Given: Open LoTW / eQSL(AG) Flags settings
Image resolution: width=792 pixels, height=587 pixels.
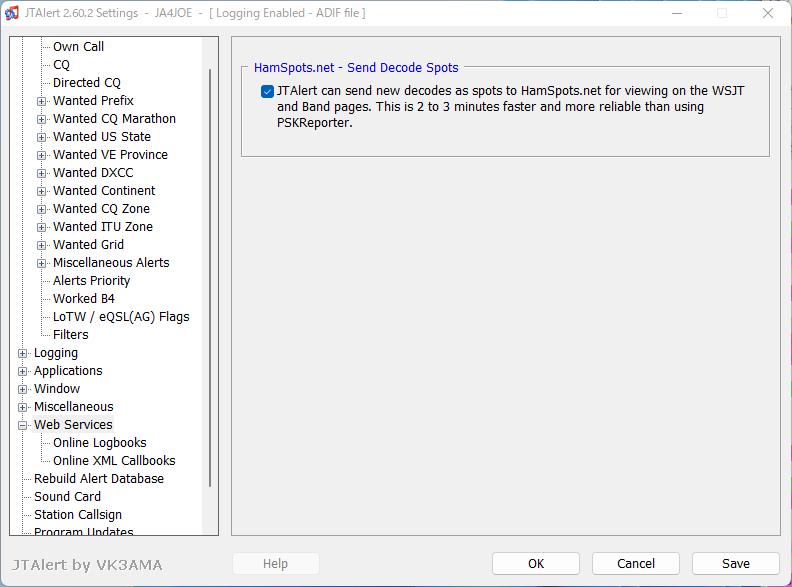Looking at the screenshot, I should coord(121,317).
